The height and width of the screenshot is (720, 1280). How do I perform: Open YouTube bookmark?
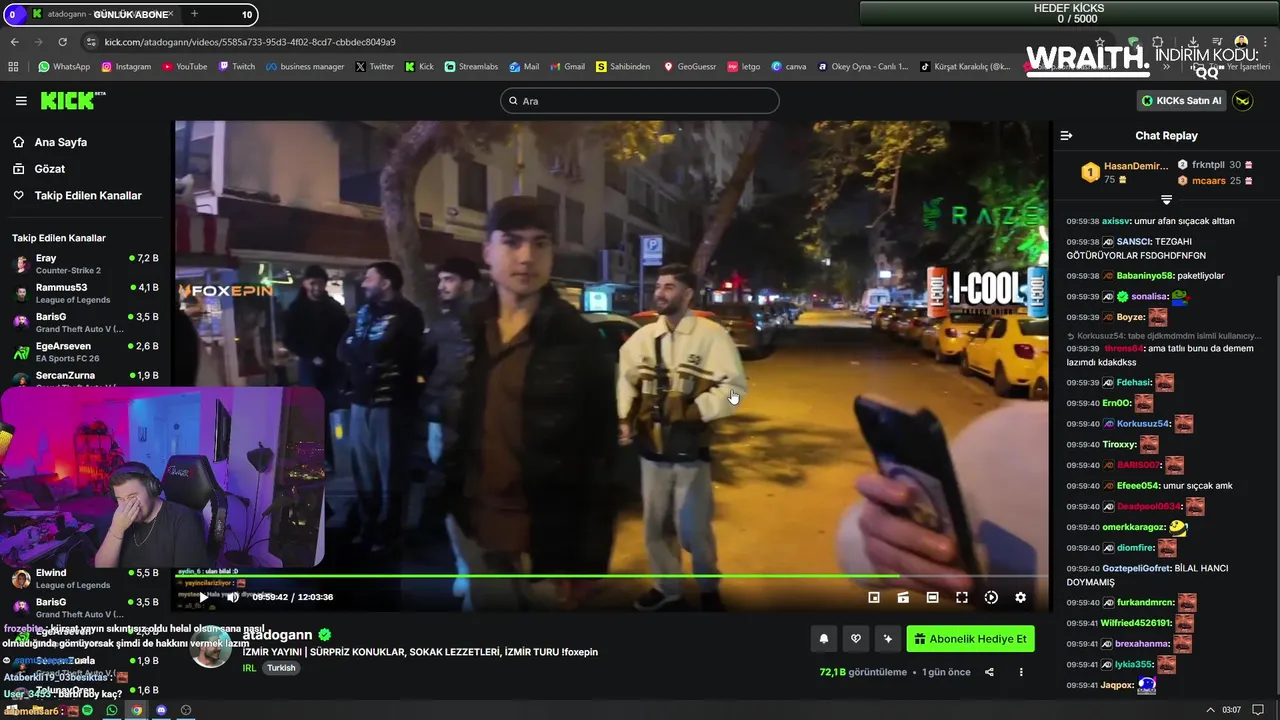click(184, 67)
